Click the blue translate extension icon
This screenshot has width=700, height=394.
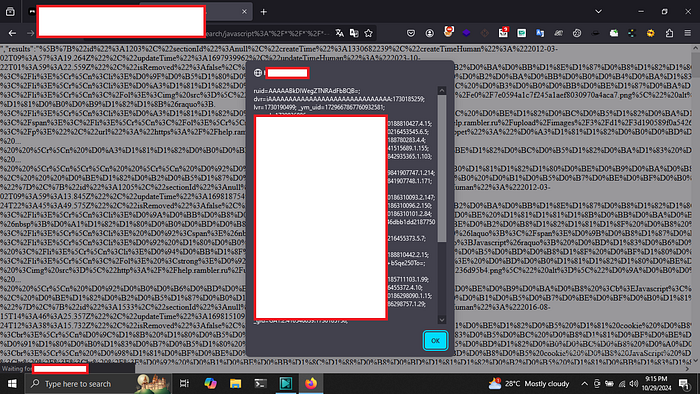(x=540, y=33)
